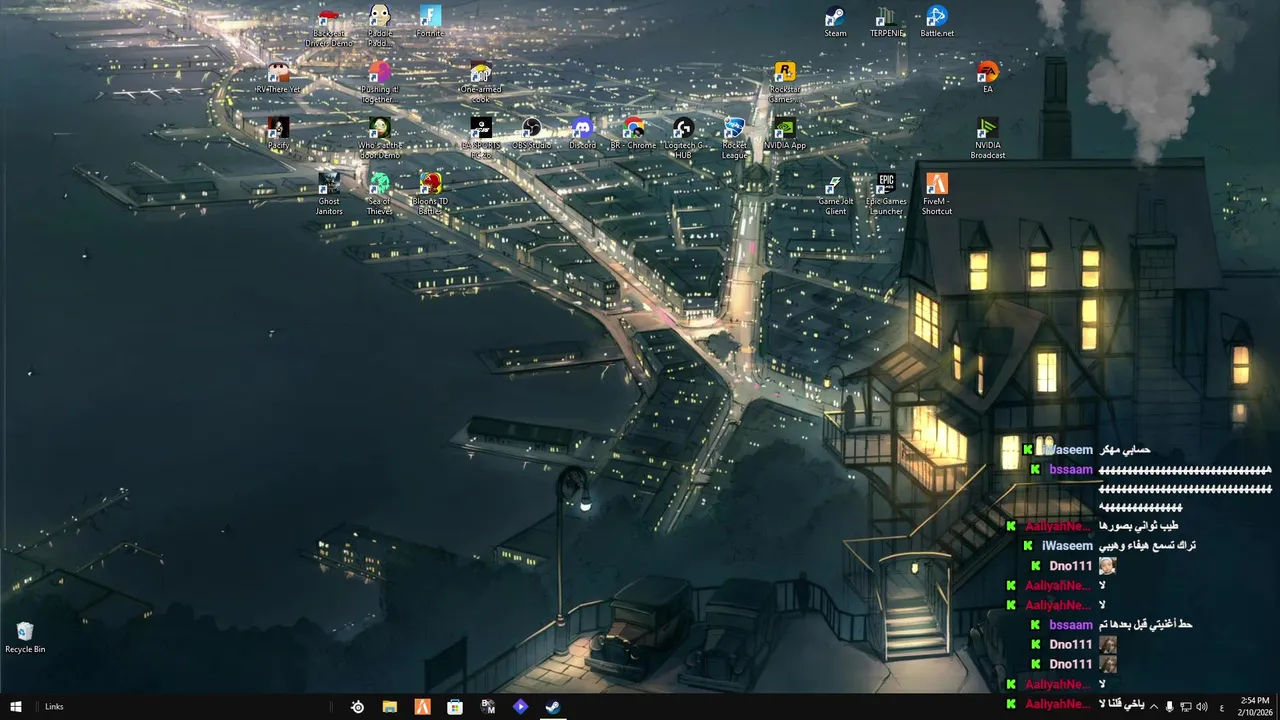
Task: Launch the Bloons TD Battles icon
Action: 431,194
